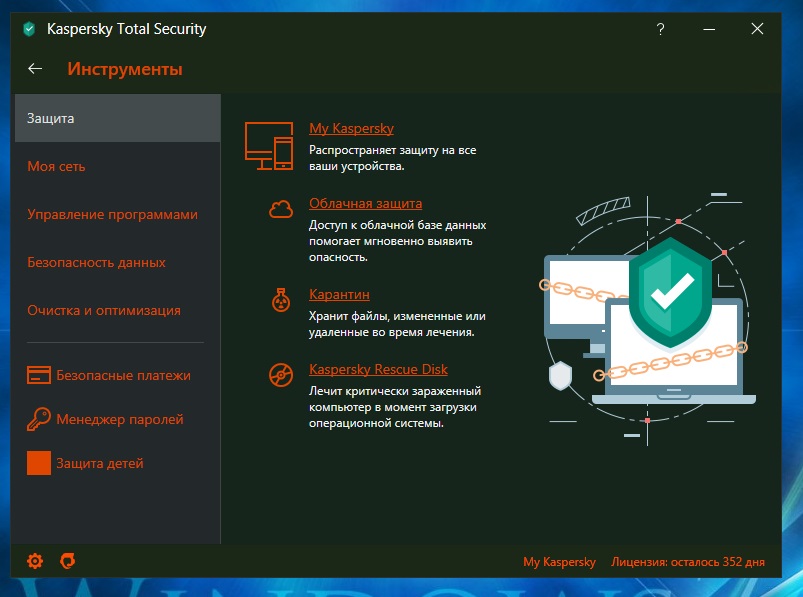Launch Менеджер паролей from the sidebar
The width and height of the screenshot is (803, 597).
120,419
